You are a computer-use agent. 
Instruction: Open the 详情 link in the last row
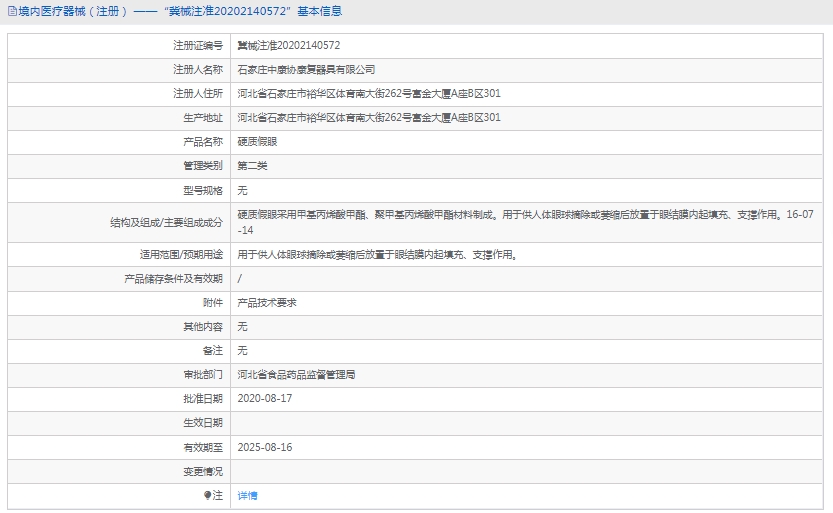coord(247,495)
